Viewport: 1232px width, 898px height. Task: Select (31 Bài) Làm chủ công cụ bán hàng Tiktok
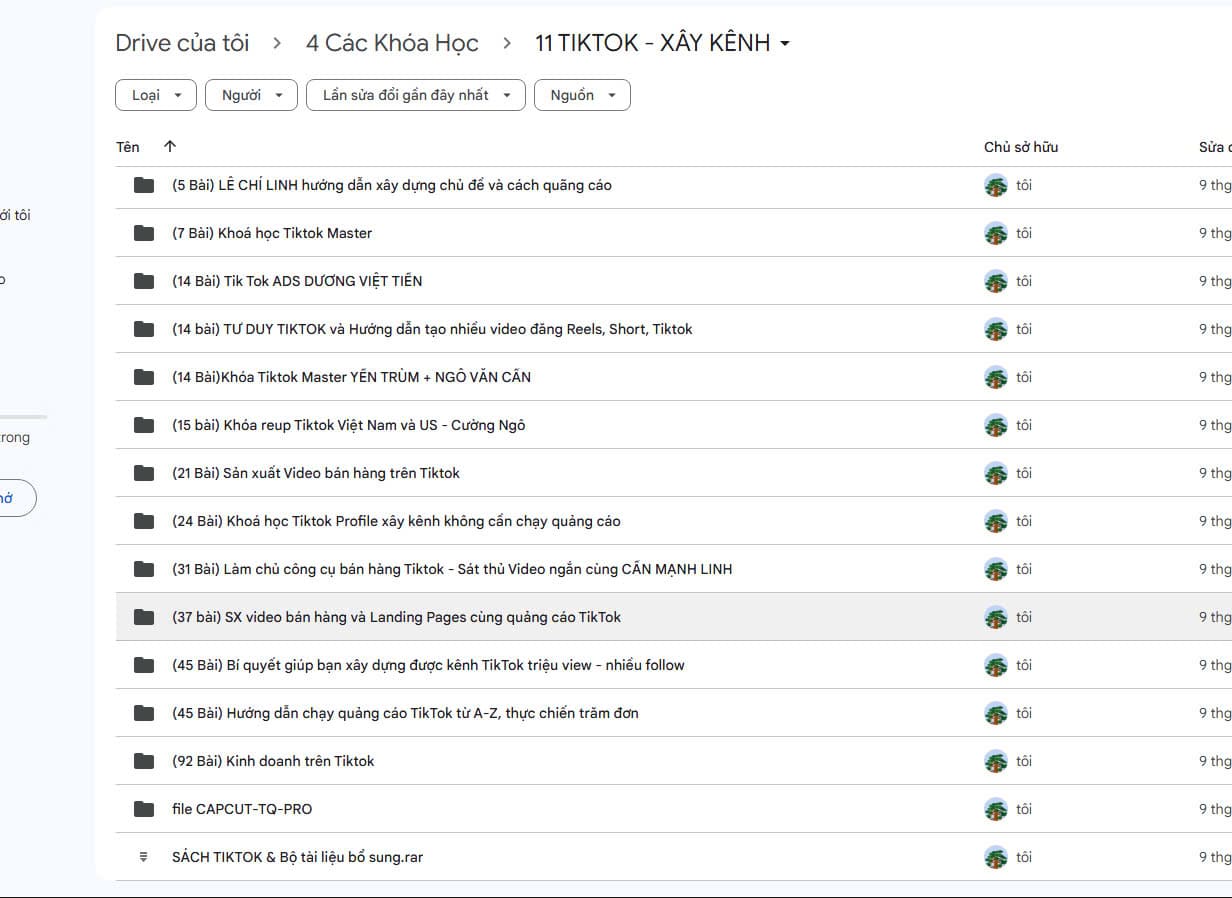(452, 569)
